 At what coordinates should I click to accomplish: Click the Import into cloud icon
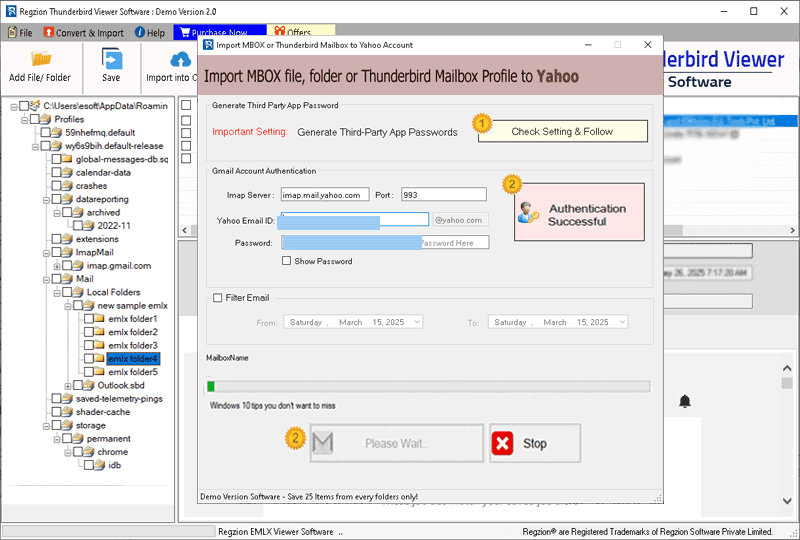(x=181, y=60)
